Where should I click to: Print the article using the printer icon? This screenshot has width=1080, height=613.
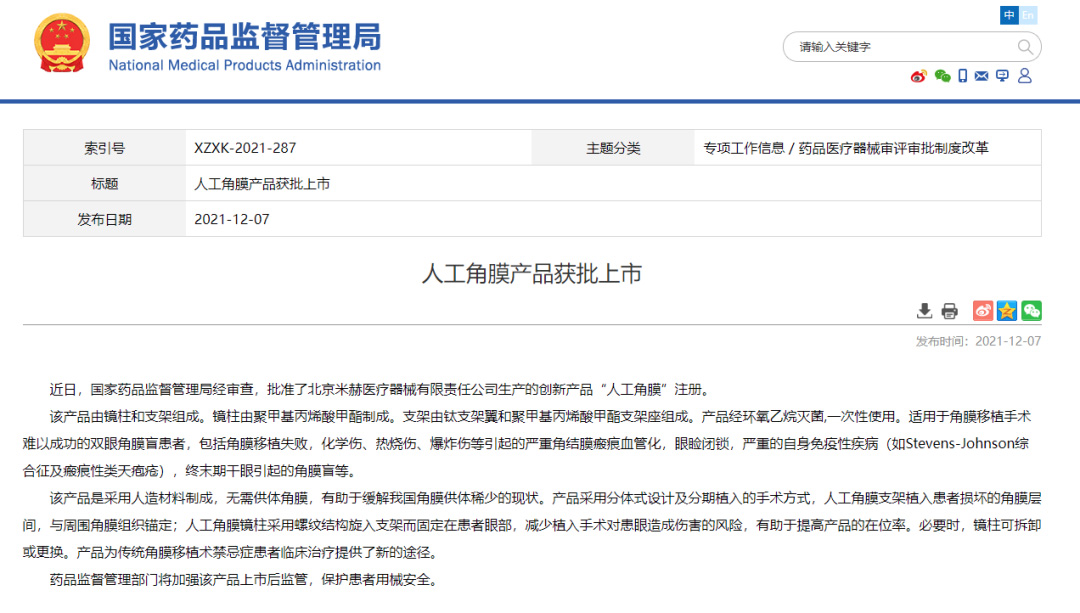click(x=949, y=310)
